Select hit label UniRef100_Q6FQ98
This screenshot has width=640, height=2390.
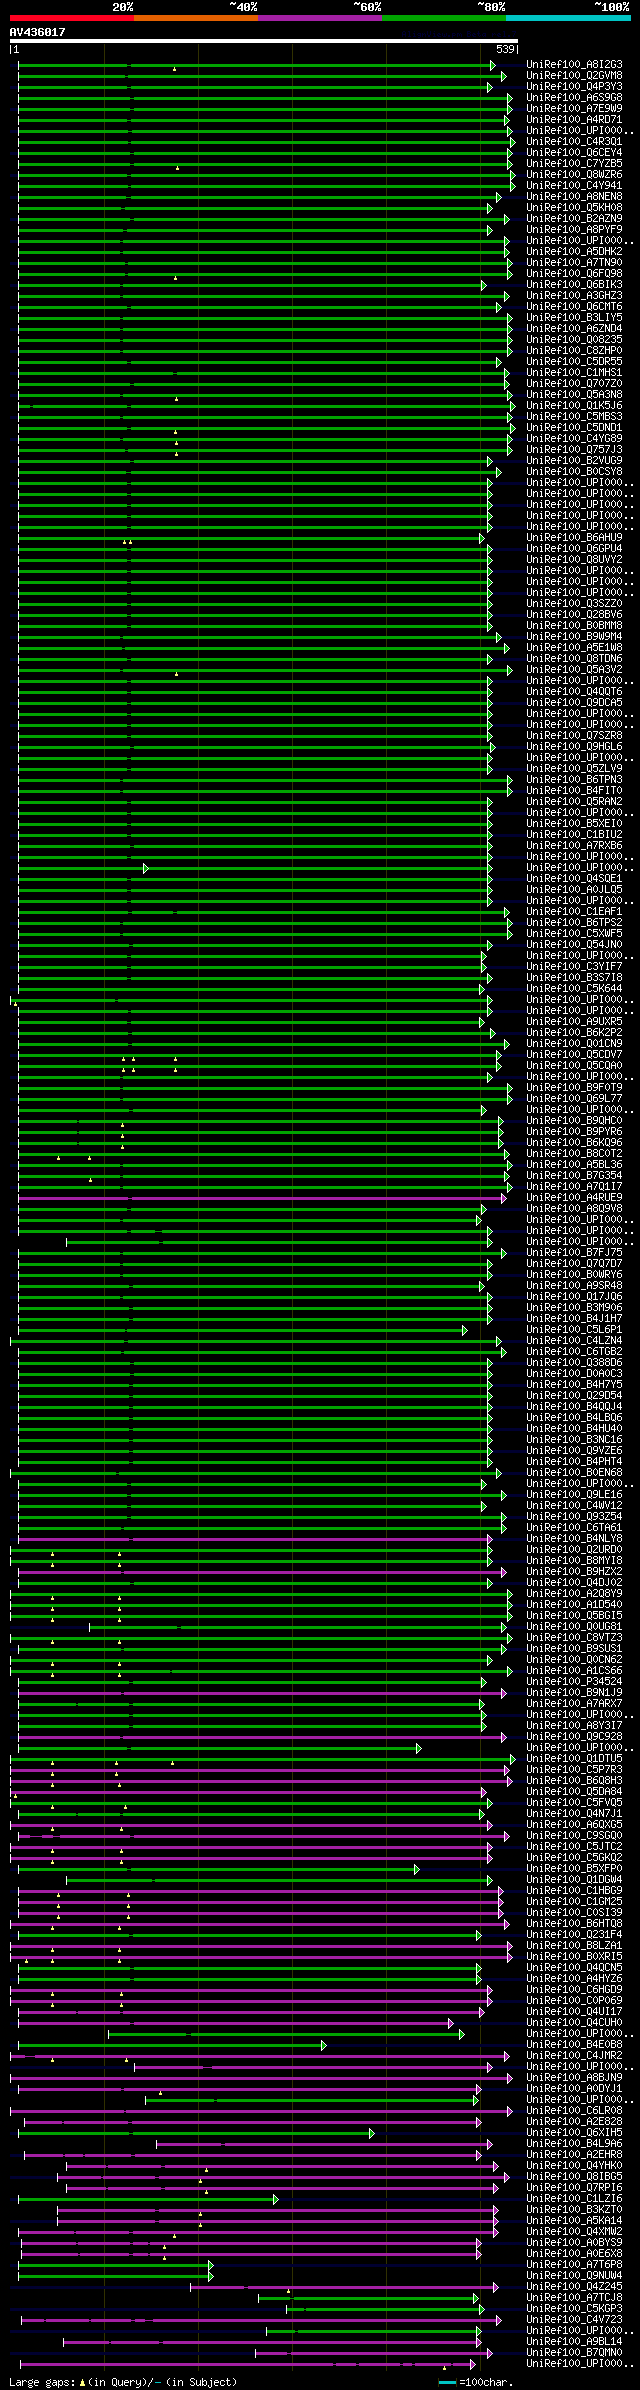574,274
